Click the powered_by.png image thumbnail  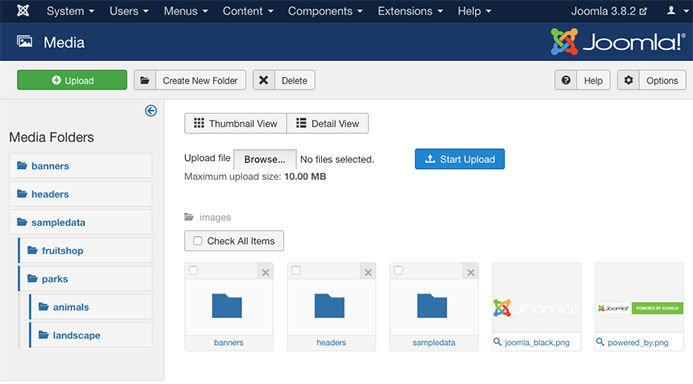pos(640,308)
